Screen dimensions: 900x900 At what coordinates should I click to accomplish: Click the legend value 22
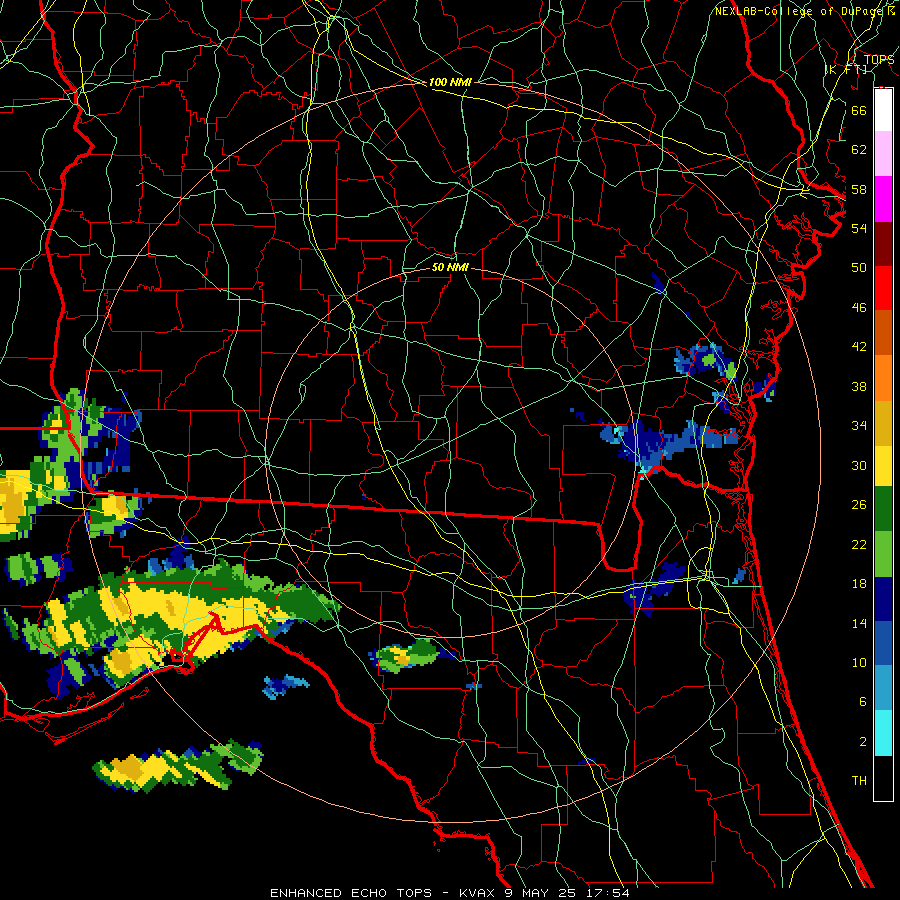859,544
